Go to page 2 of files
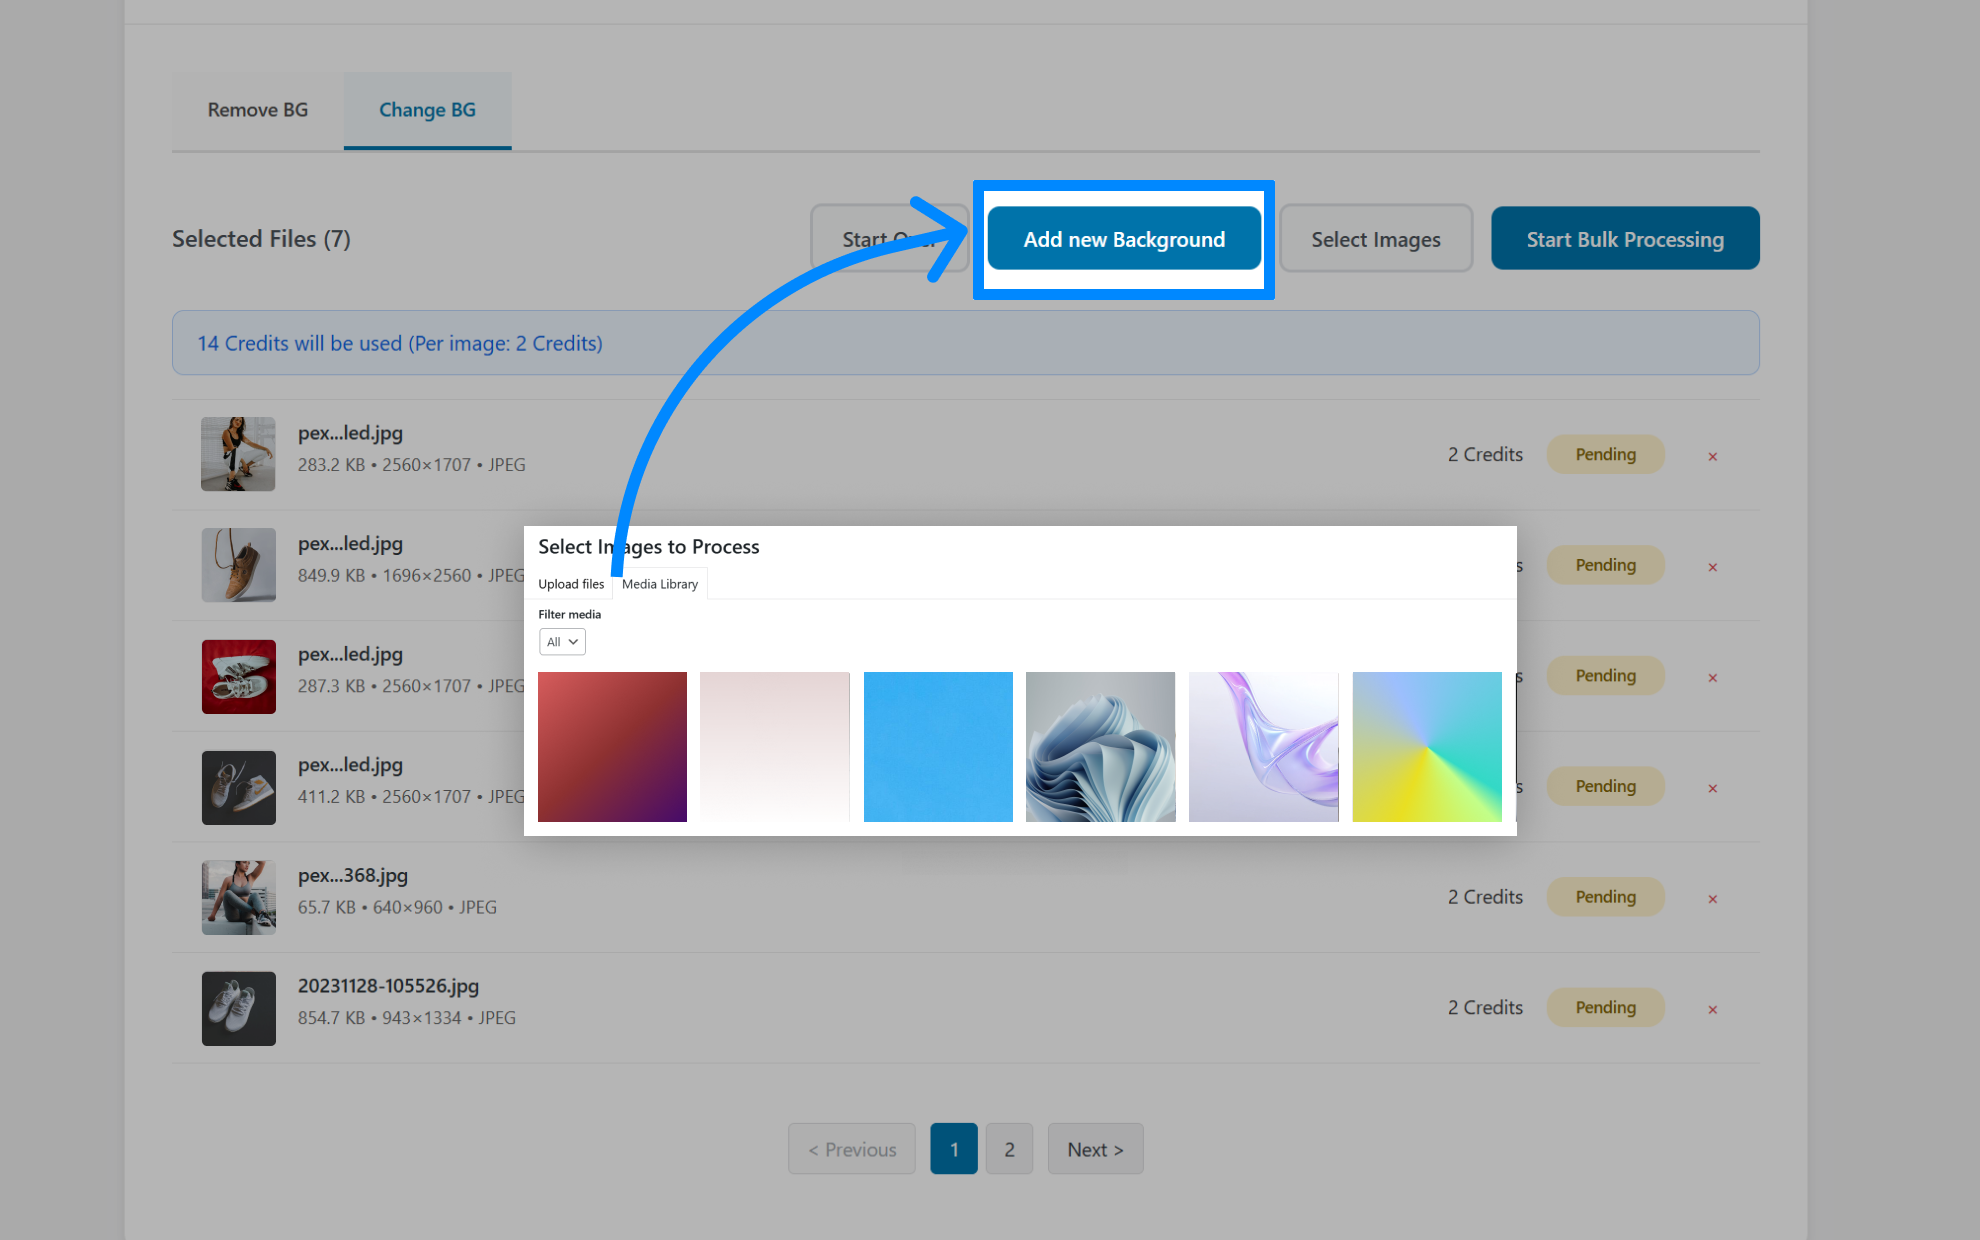 tap(1009, 1149)
